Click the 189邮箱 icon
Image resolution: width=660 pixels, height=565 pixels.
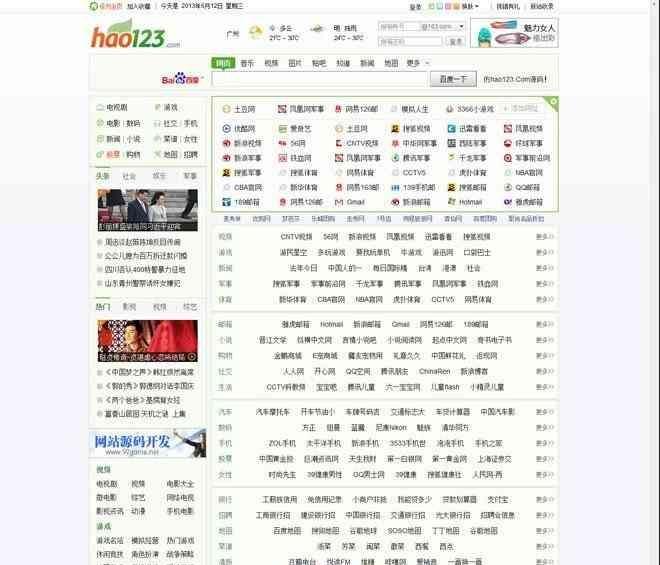(226, 202)
